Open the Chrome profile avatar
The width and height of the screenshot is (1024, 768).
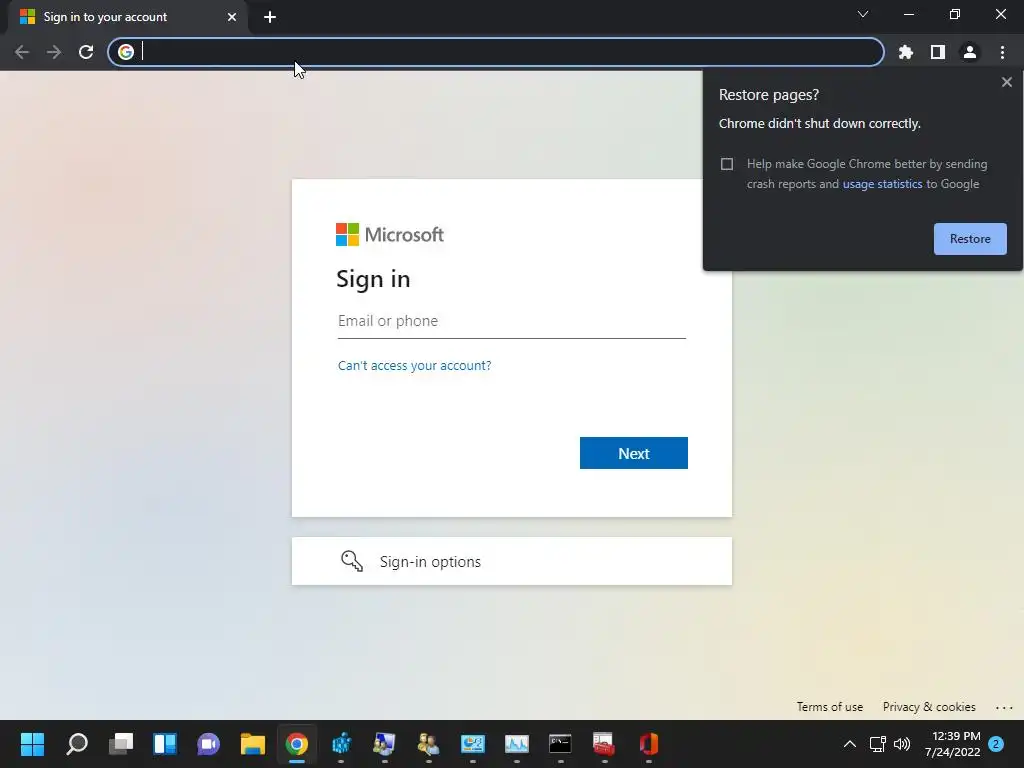click(970, 52)
